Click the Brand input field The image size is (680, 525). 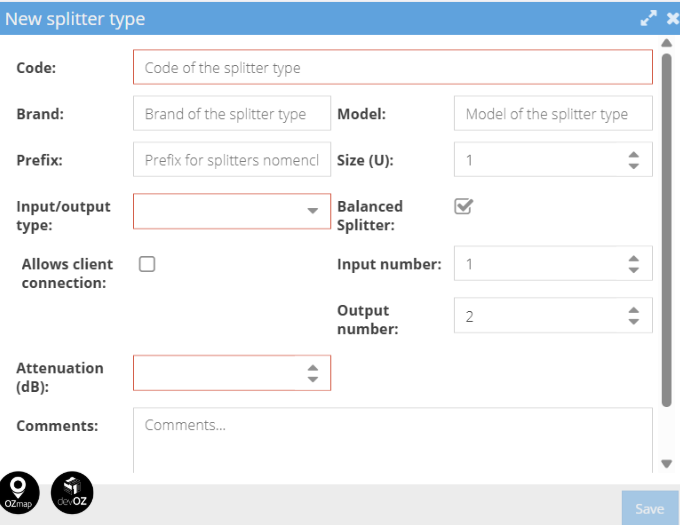(232, 114)
